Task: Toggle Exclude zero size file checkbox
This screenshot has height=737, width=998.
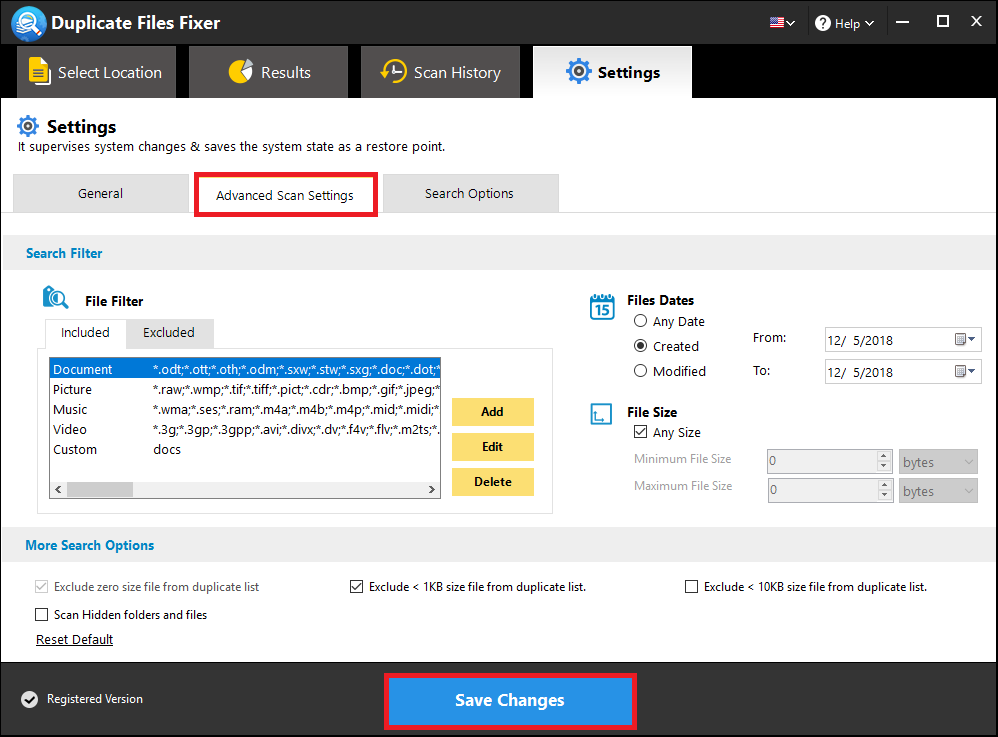Action: click(x=41, y=586)
